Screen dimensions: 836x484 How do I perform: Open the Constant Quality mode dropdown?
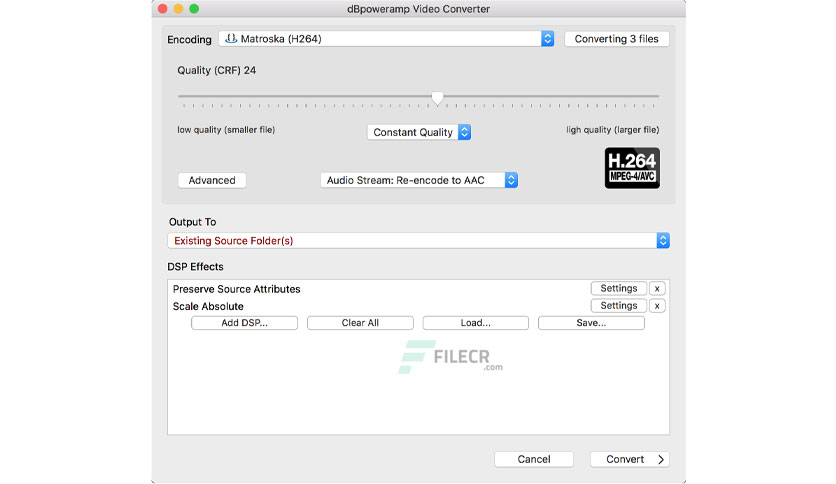tap(419, 132)
